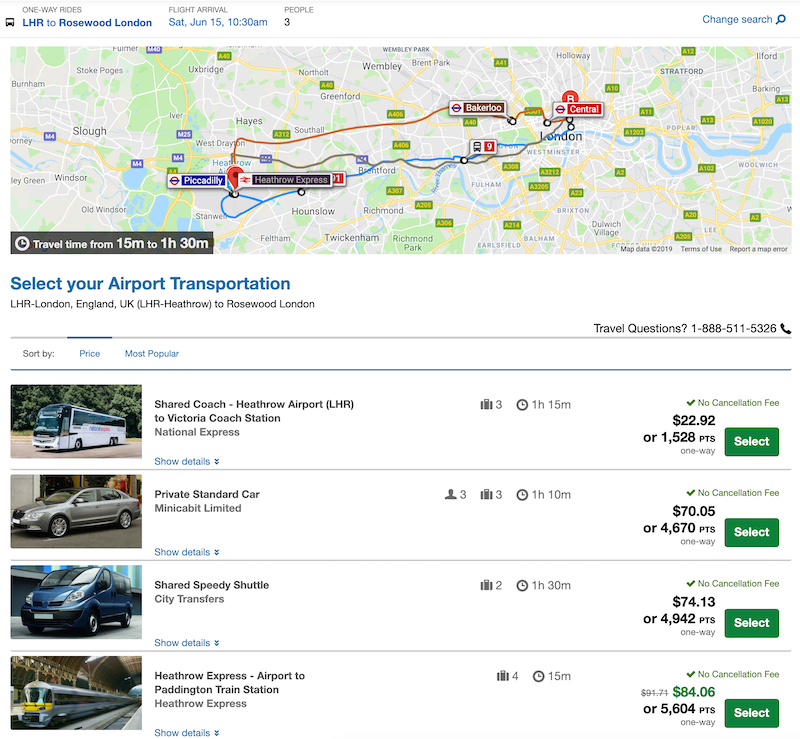Click the People count value 3
Screen dimensions: 800x739
coord(287,22)
